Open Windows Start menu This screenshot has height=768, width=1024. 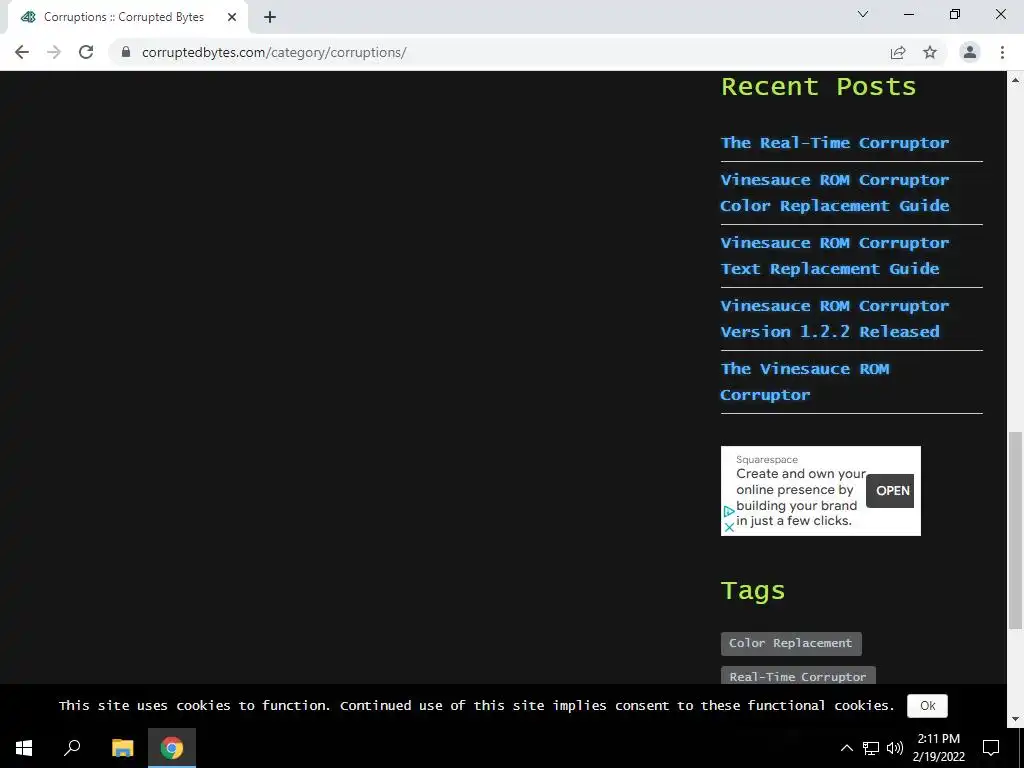(24, 748)
